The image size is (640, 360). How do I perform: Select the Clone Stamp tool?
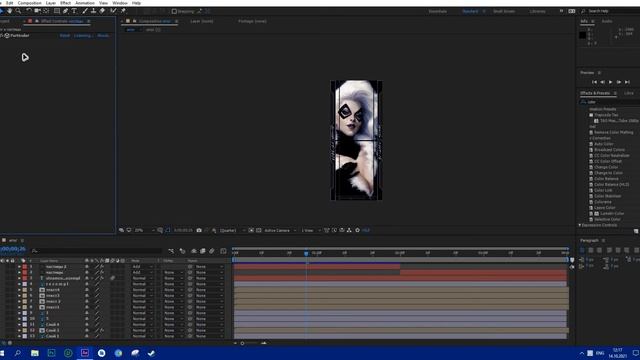point(93,11)
